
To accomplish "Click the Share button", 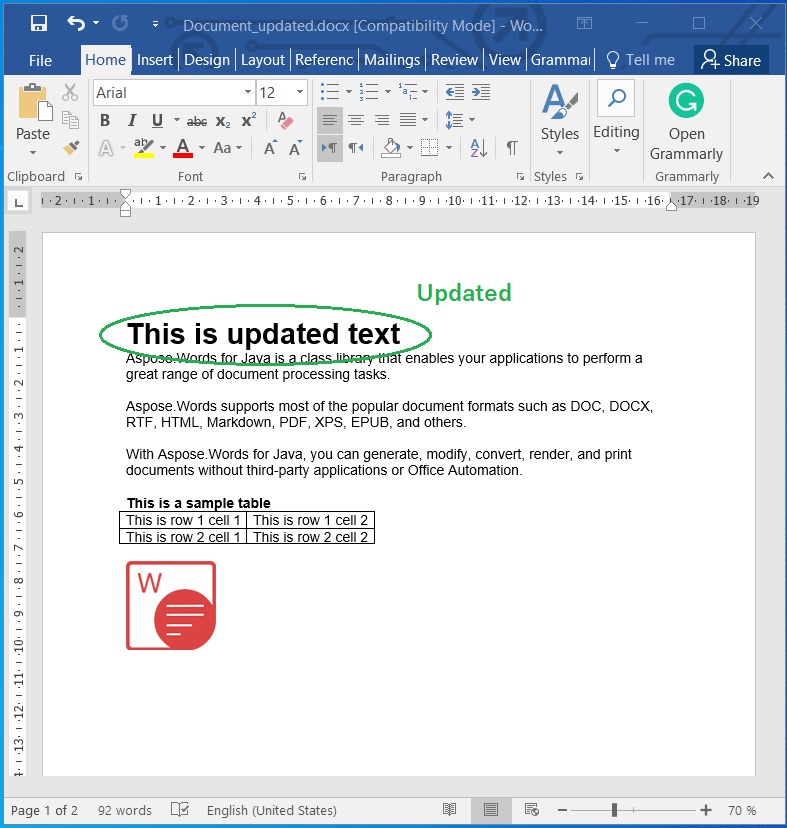I will coord(731,60).
